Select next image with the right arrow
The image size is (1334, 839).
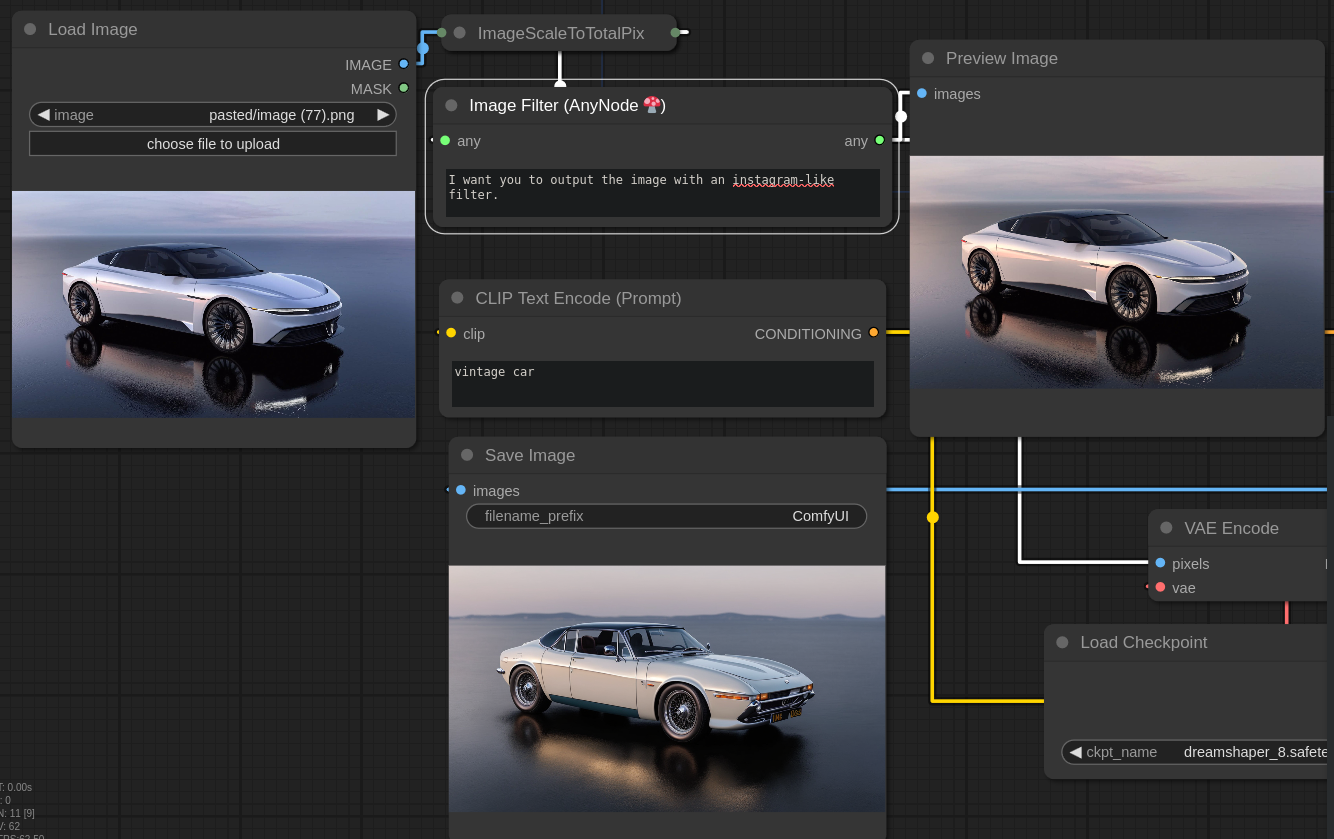[382, 115]
